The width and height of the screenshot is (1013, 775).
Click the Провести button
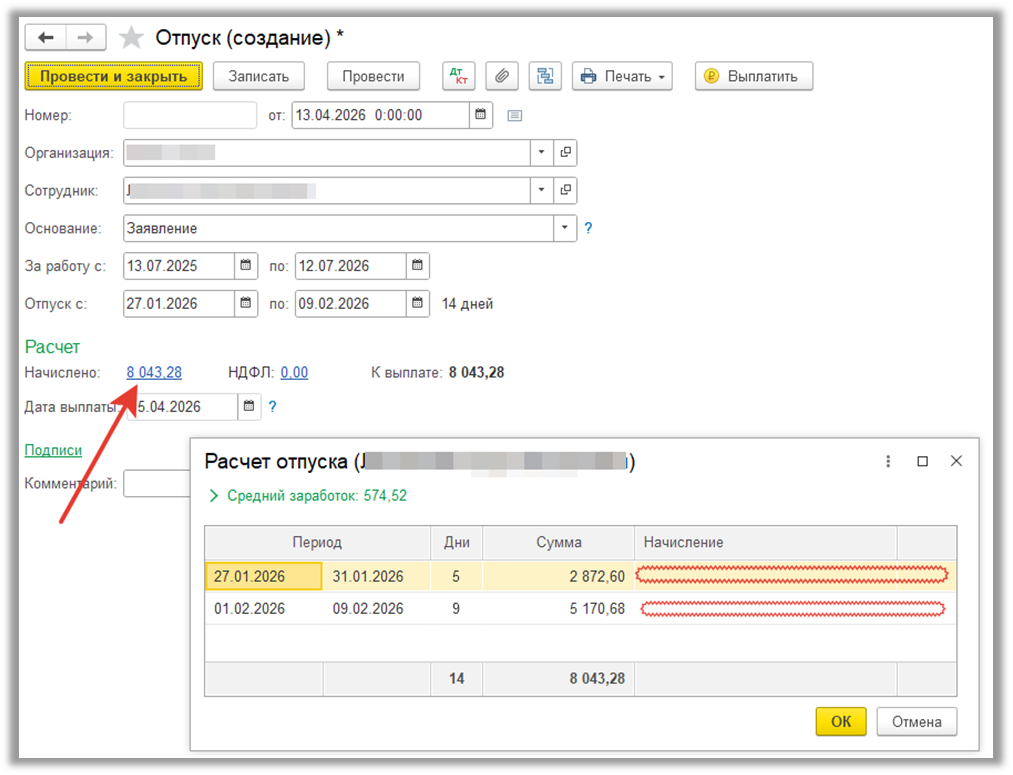point(373,76)
